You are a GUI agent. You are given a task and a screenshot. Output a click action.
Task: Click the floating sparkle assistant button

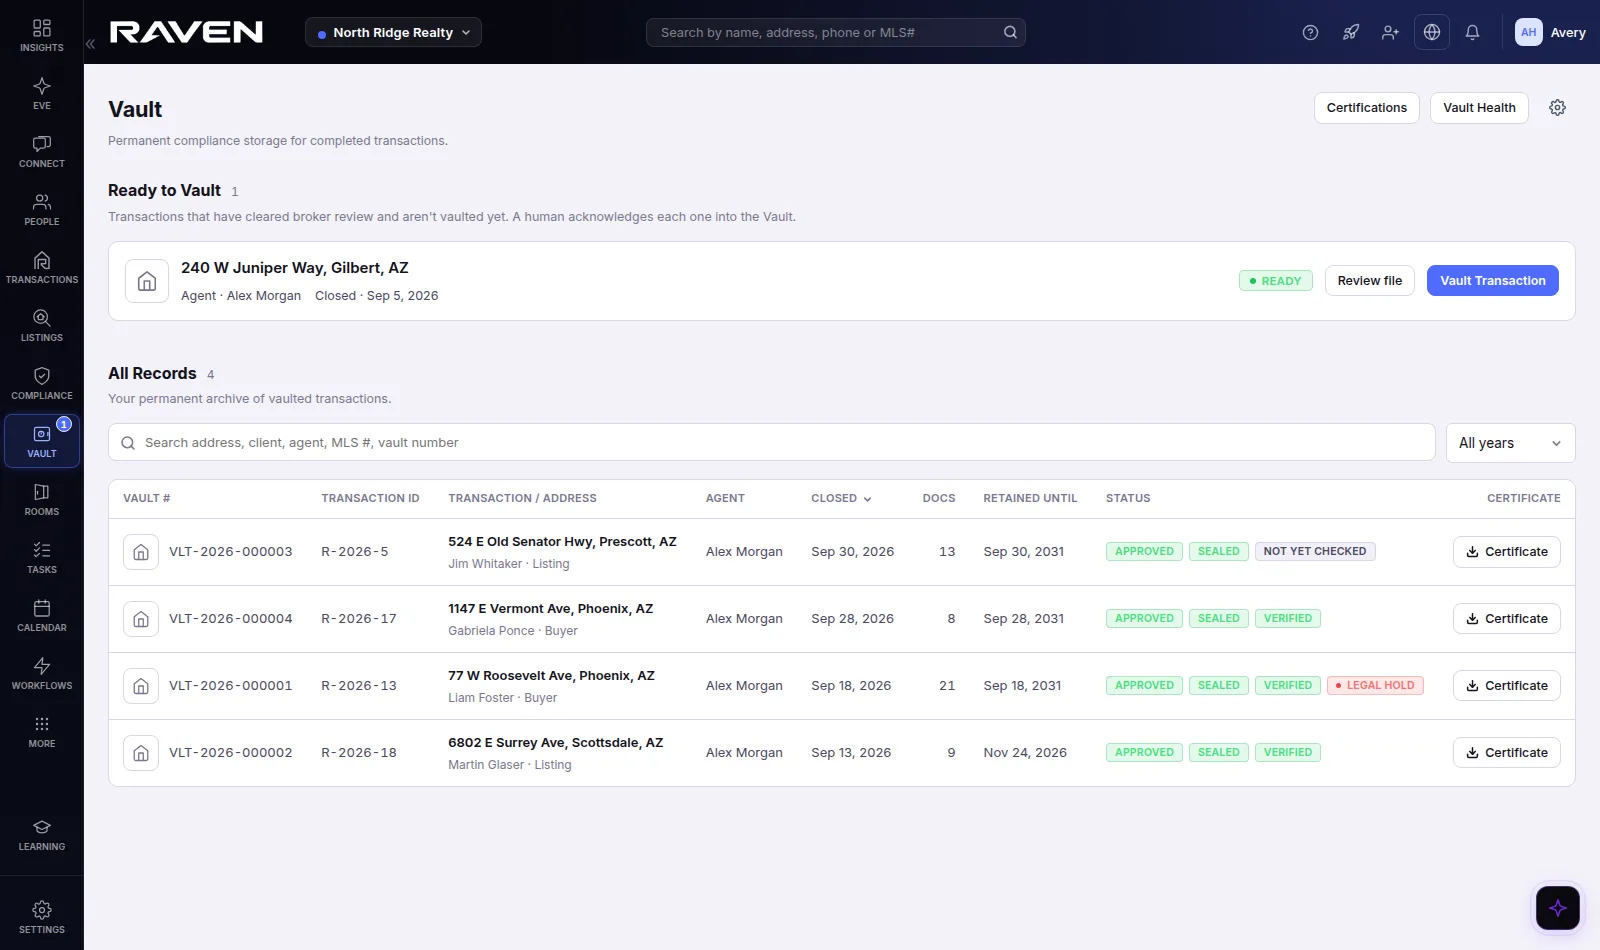coord(1558,908)
